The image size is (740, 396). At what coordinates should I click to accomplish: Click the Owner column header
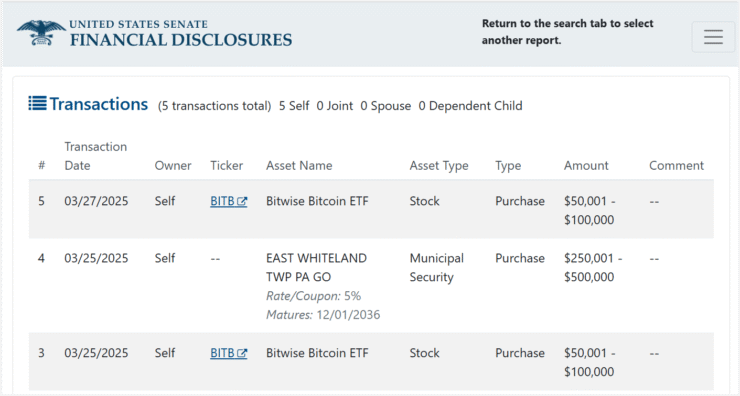(x=173, y=166)
